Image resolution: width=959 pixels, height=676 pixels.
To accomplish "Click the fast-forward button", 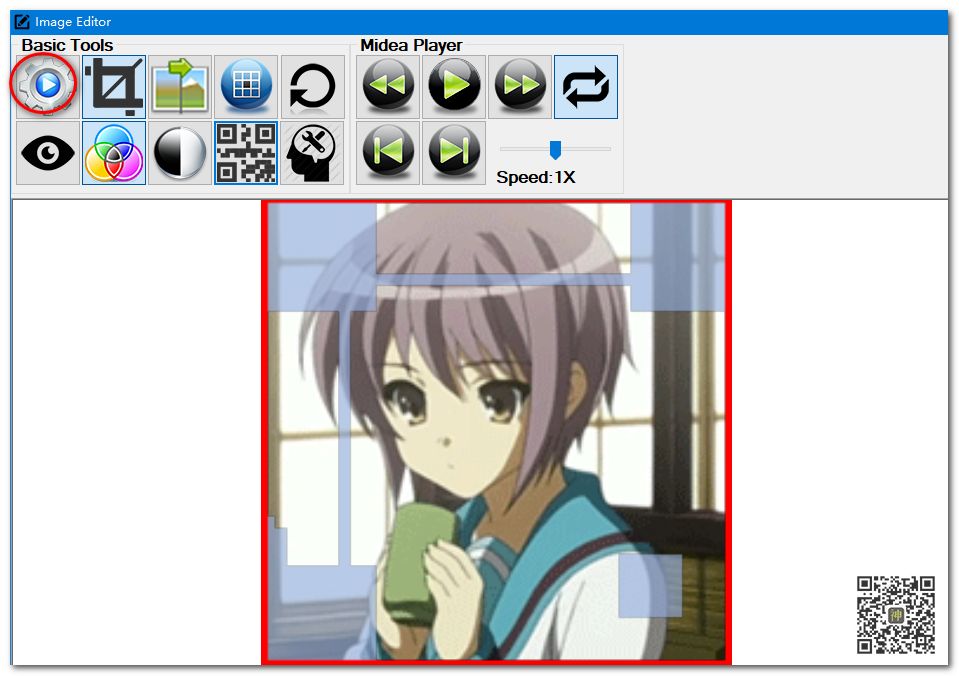I will point(520,86).
